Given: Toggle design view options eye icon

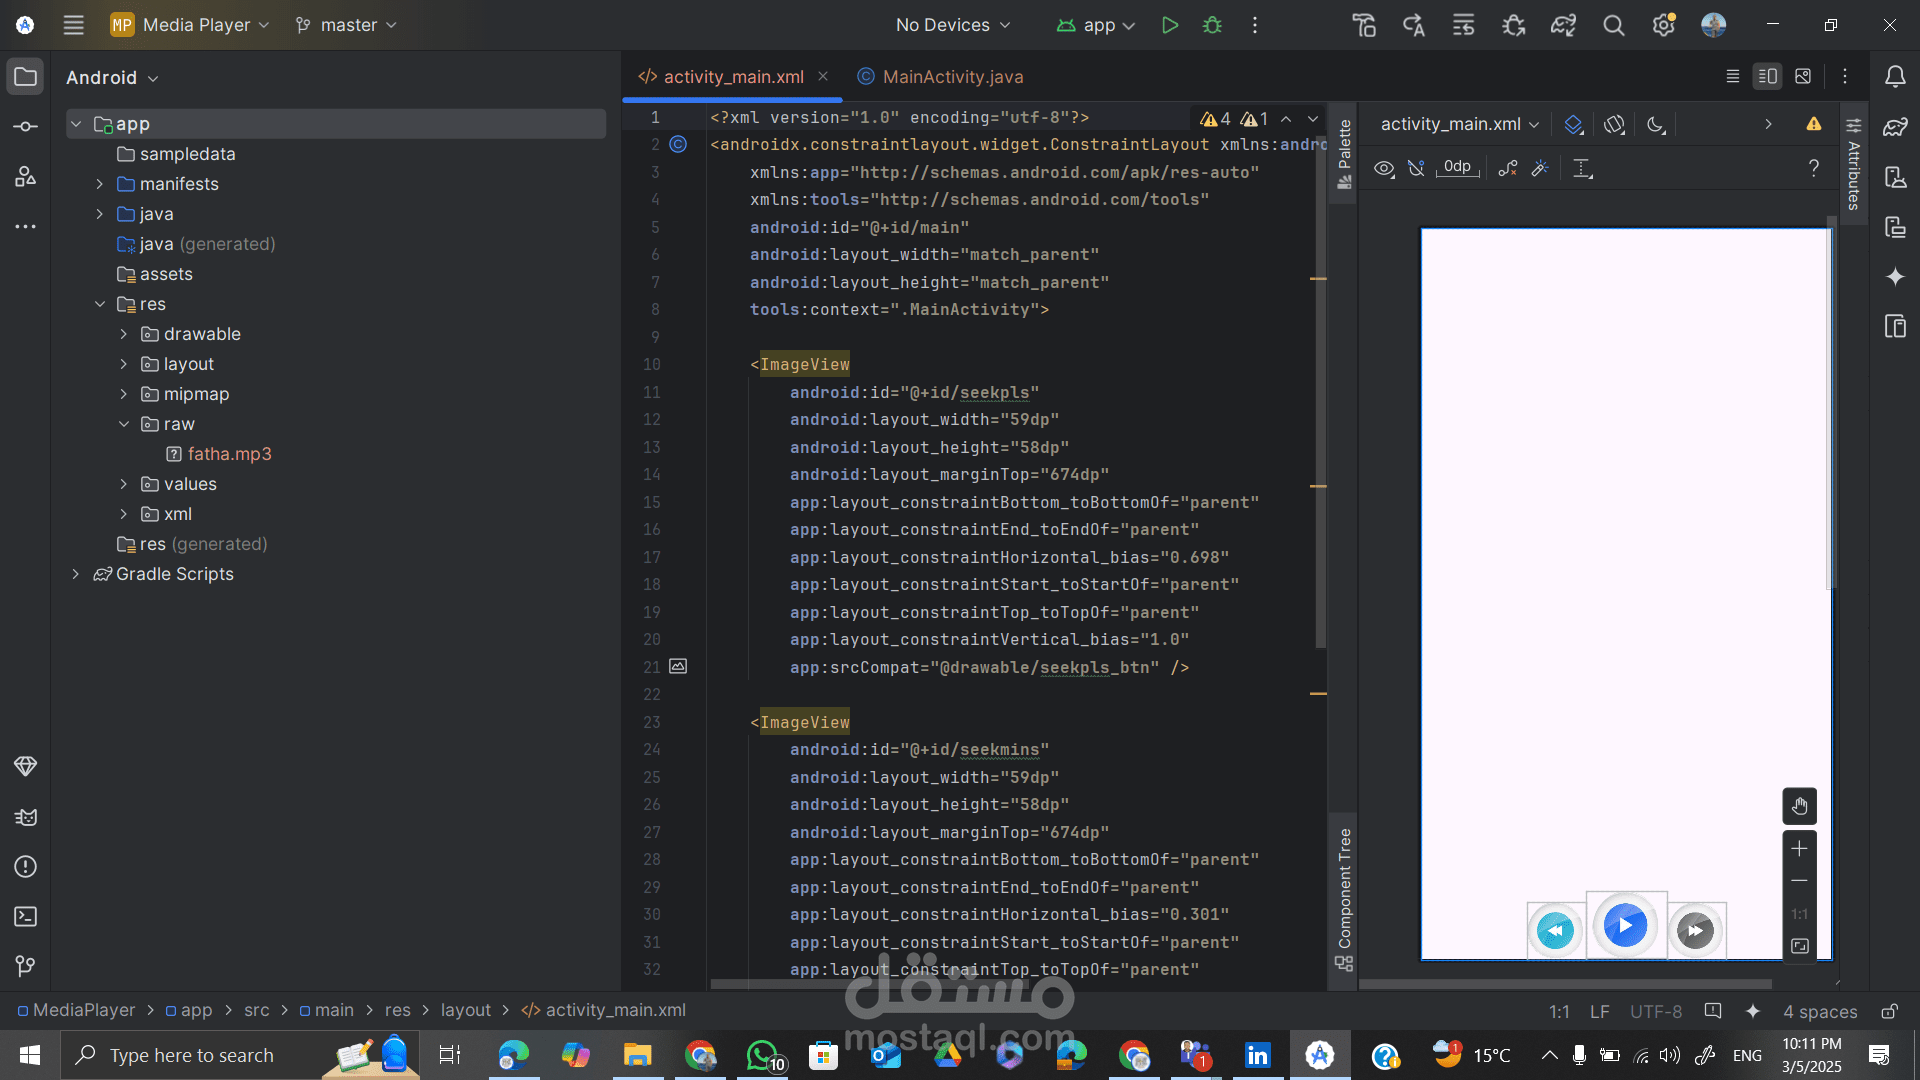Looking at the screenshot, I should tap(1383, 168).
